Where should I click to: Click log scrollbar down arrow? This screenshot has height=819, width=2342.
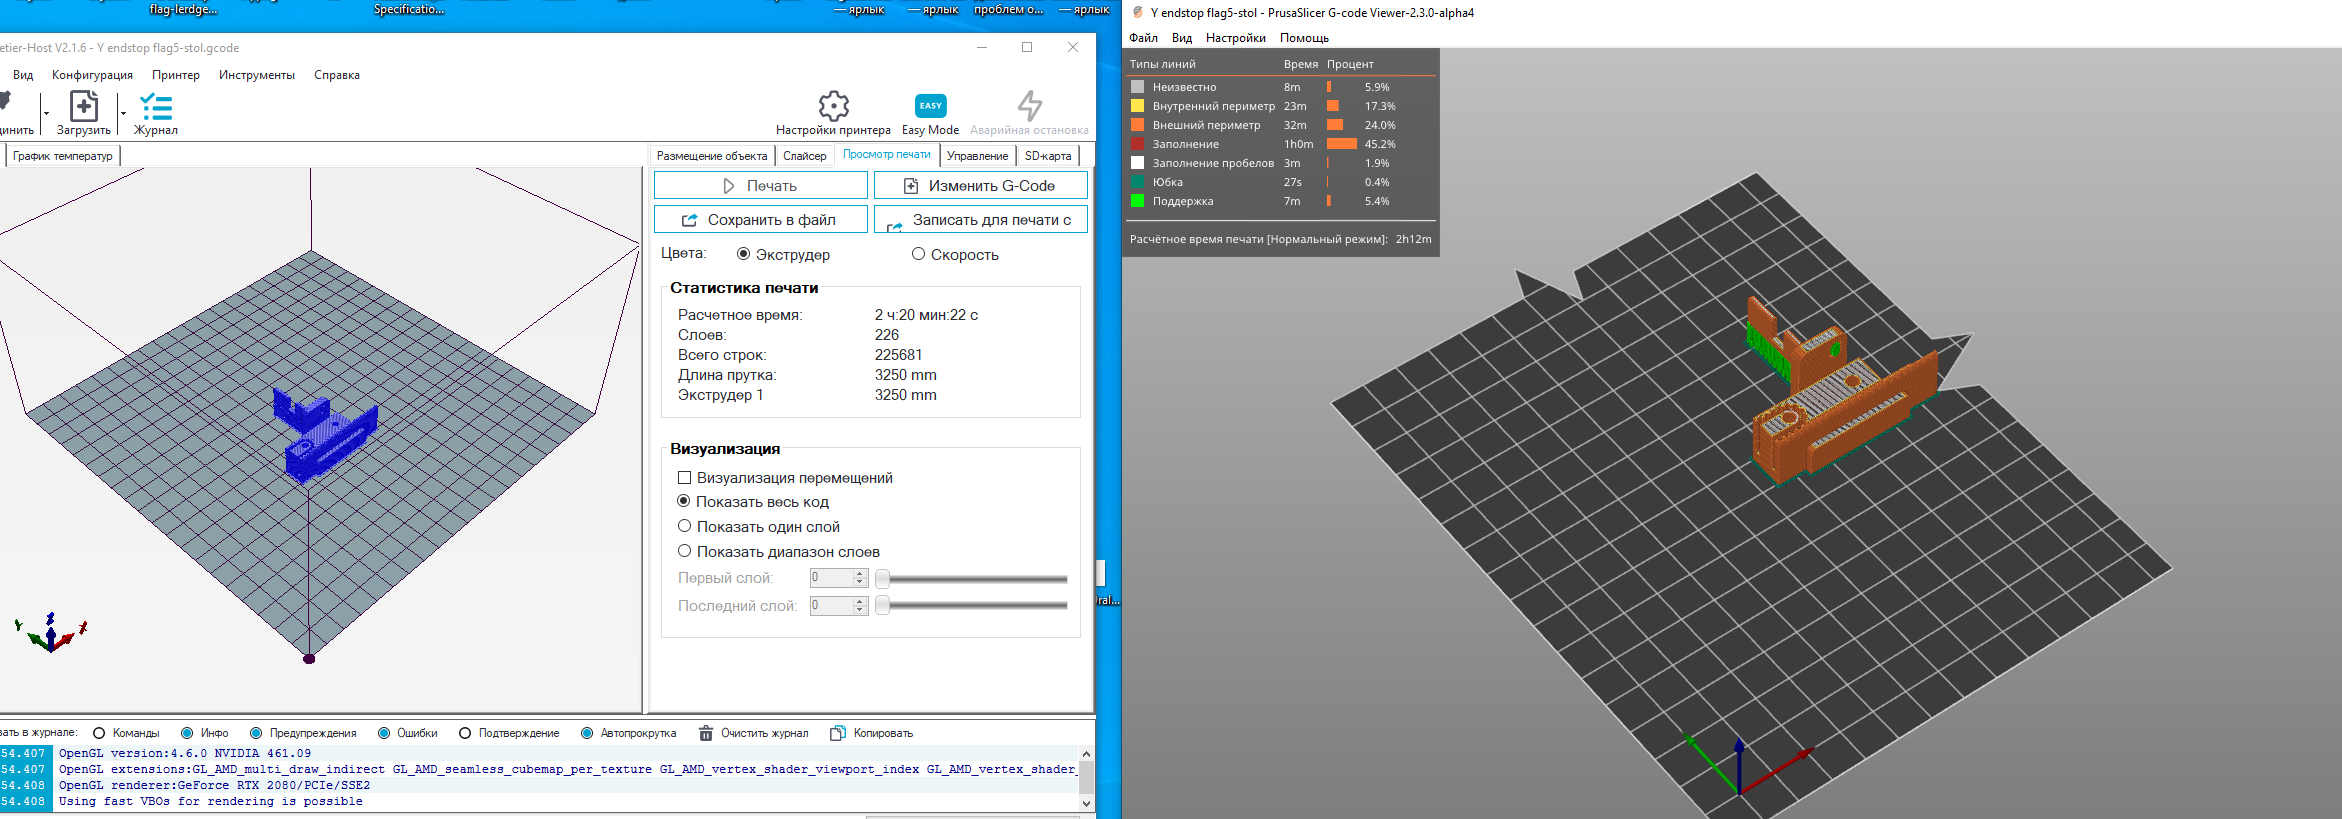[1086, 803]
